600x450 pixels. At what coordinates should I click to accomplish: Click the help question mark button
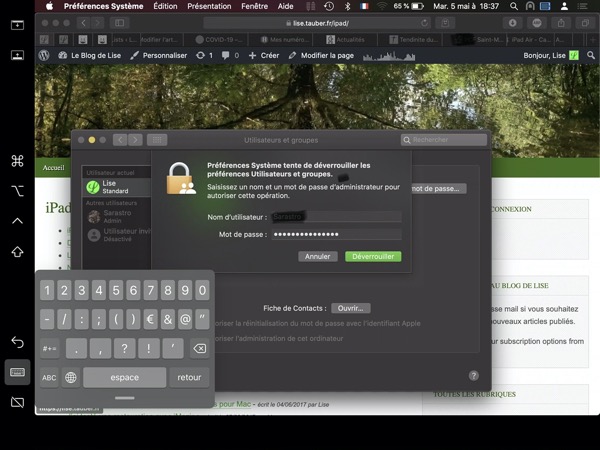point(473,375)
